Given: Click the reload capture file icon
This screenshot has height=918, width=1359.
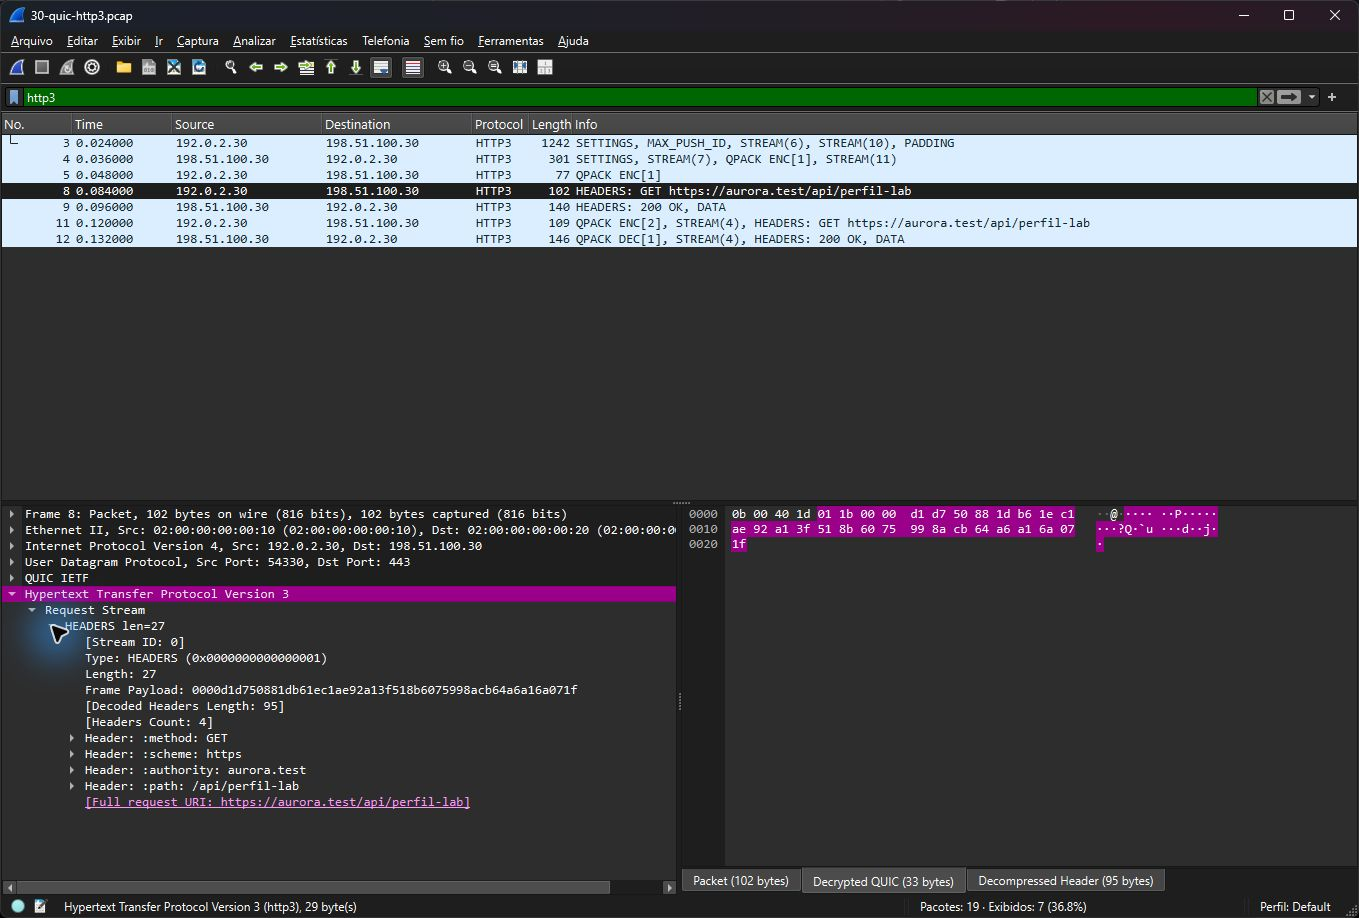Looking at the screenshot, I should (199, 67).
